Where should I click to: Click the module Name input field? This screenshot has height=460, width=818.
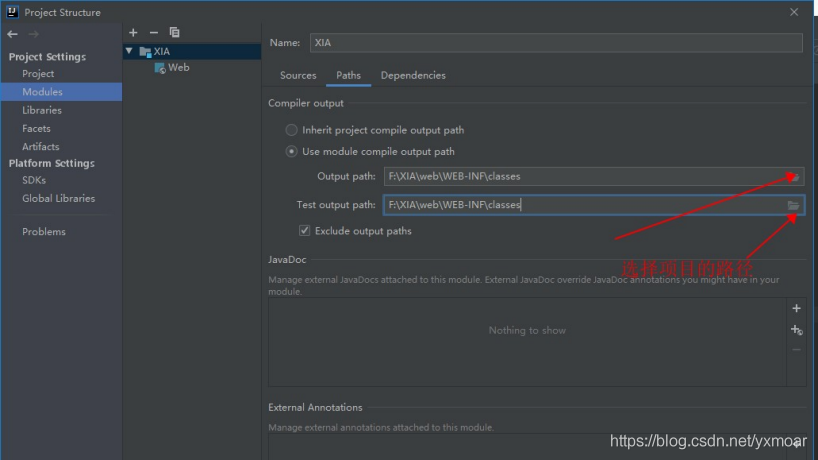click(555, 43)
